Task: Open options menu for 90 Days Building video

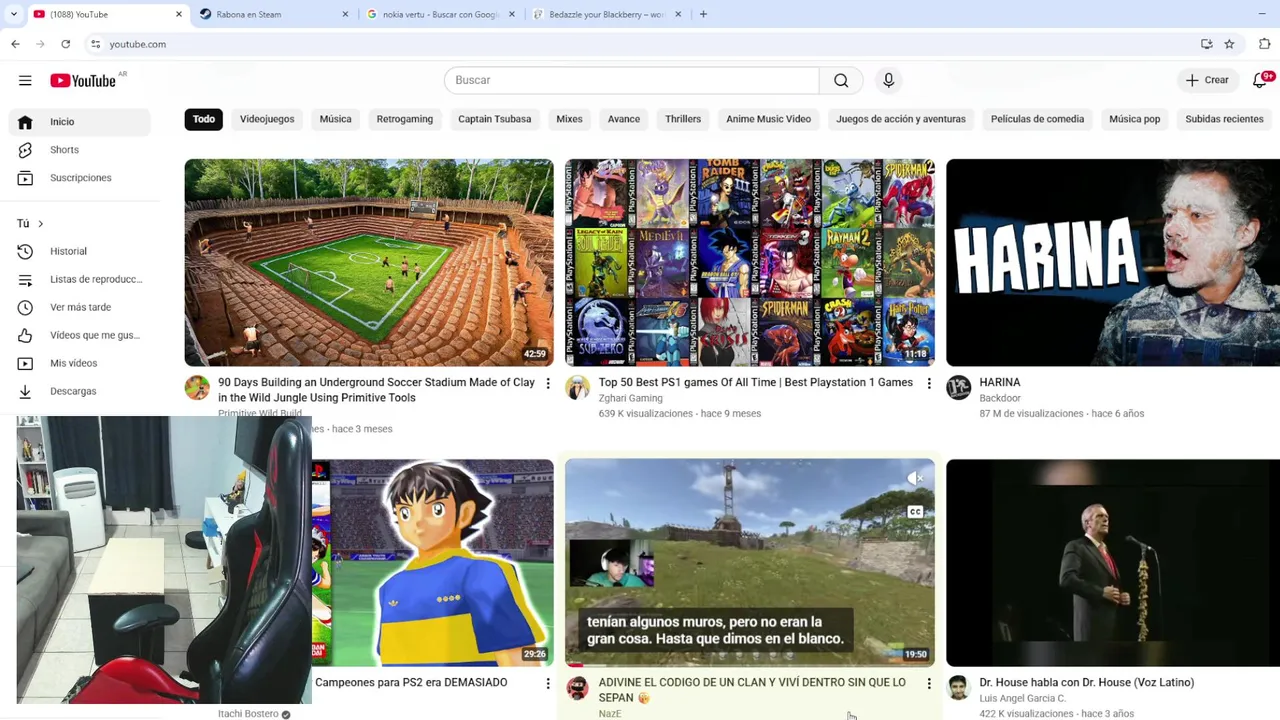Action: [547, 384]
